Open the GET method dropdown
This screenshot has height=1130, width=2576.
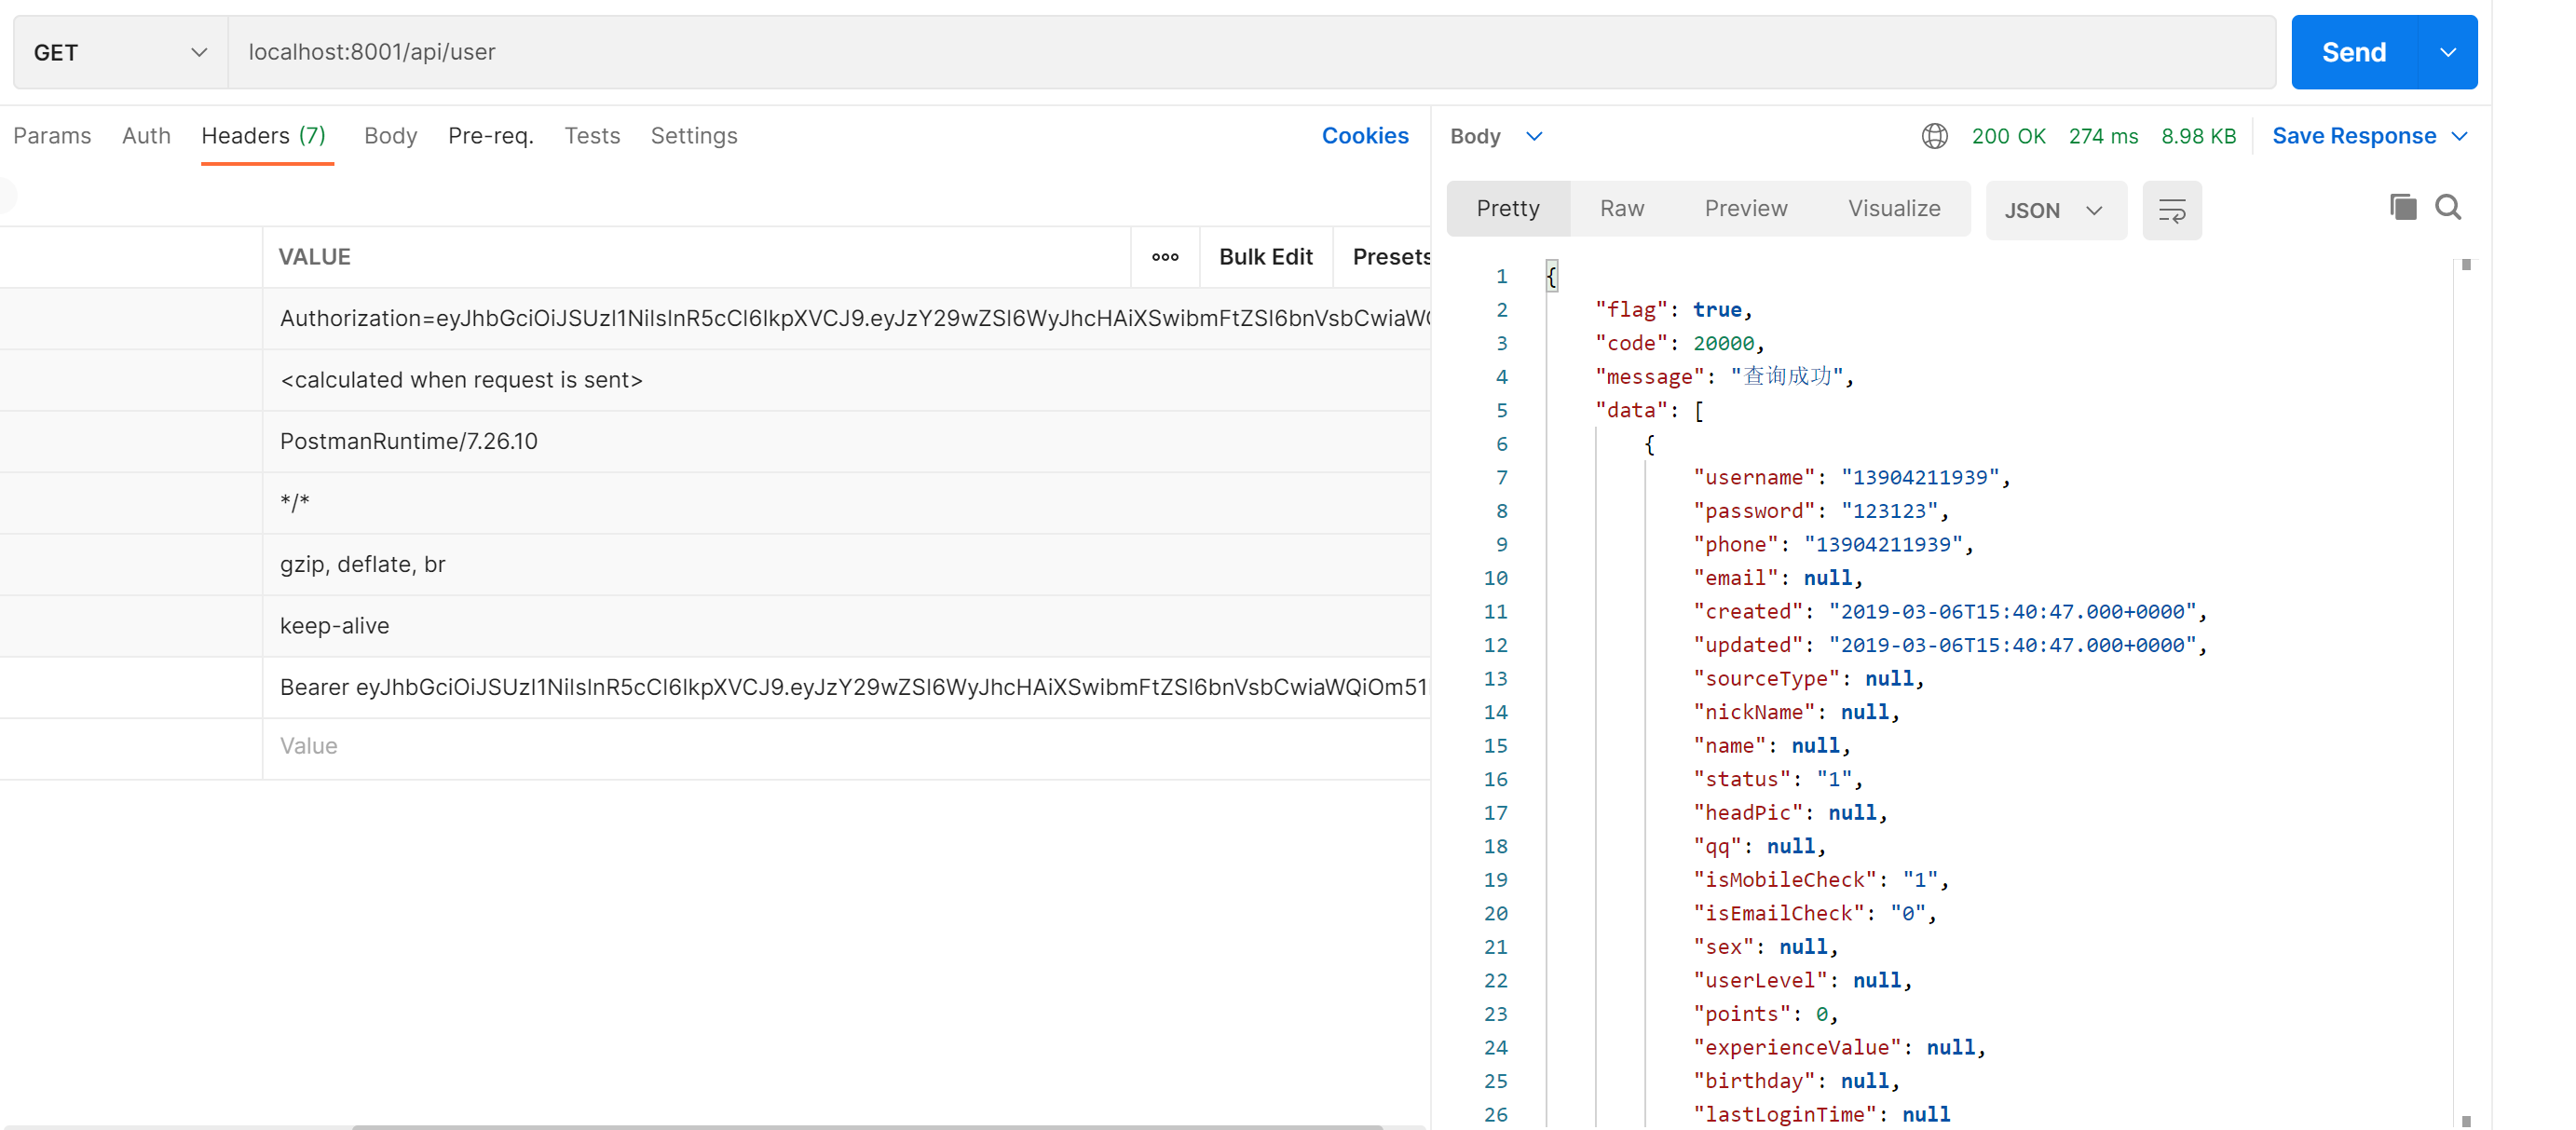(120, 52)
